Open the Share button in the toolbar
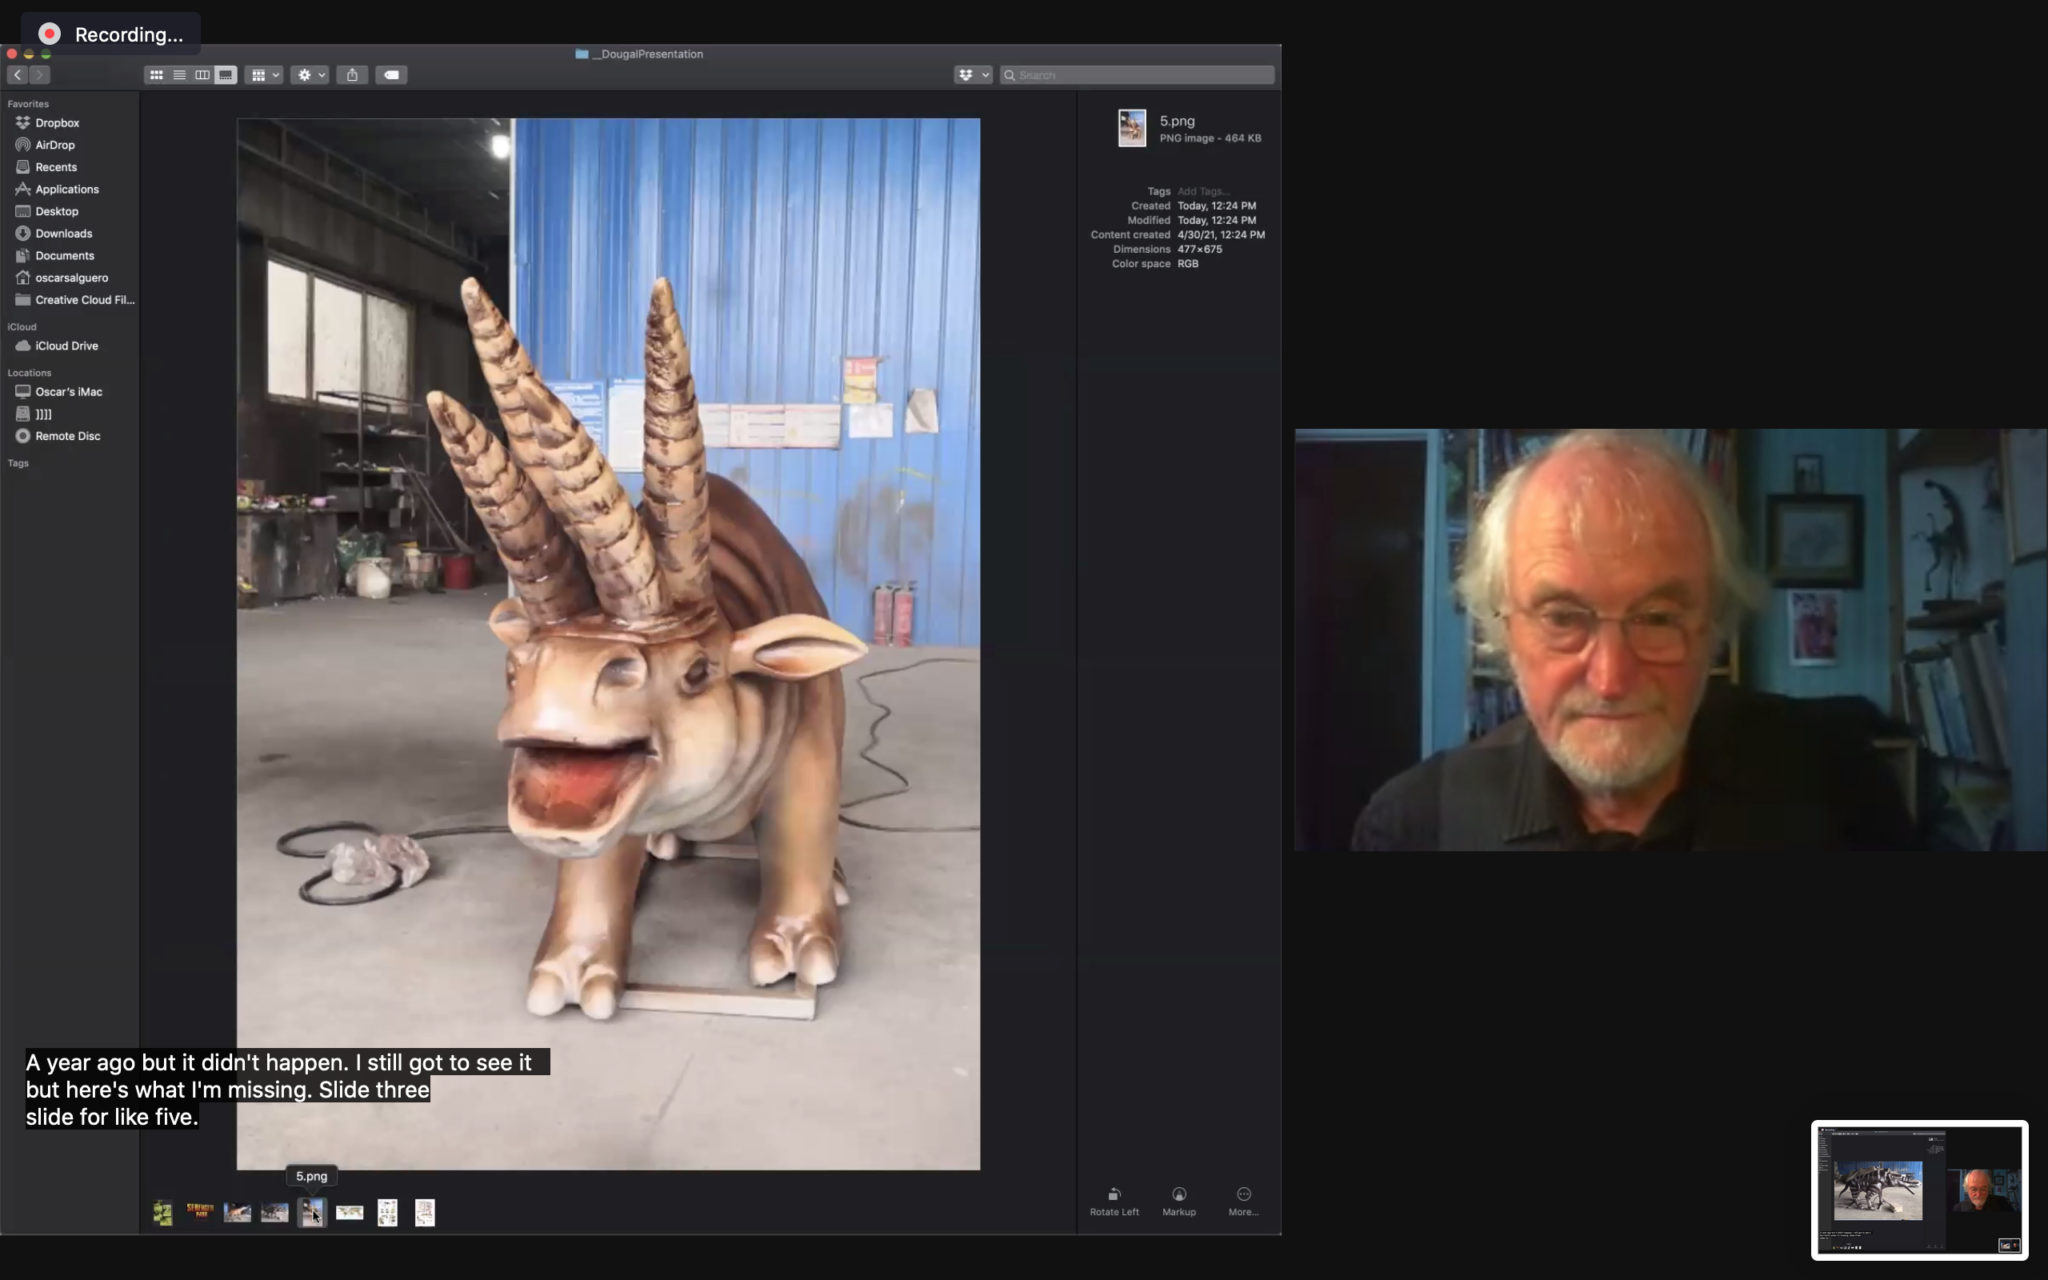The width and height of the screenshot is (2048, 1280). (x=352, y=75)
